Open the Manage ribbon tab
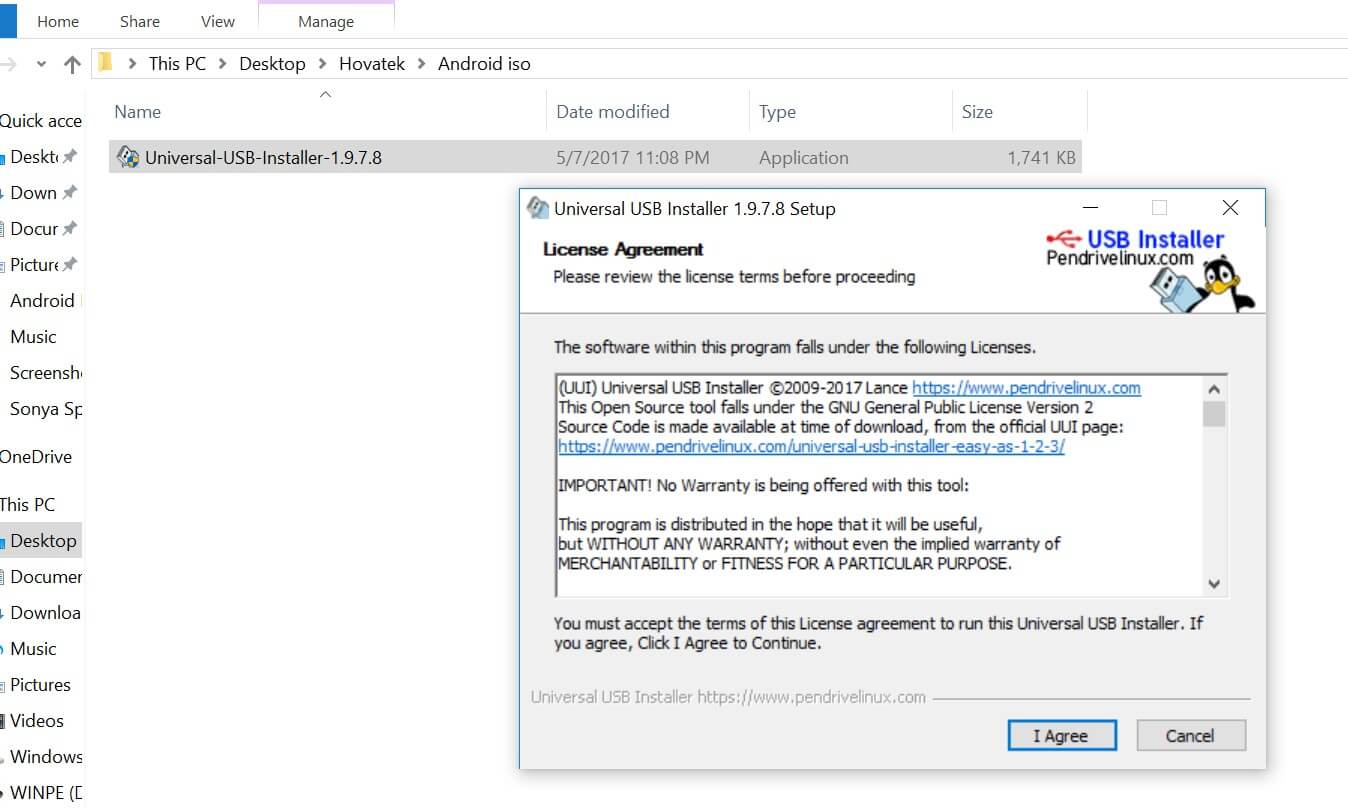The width and height of the screenshot is (1348, 809). [325, 20]
